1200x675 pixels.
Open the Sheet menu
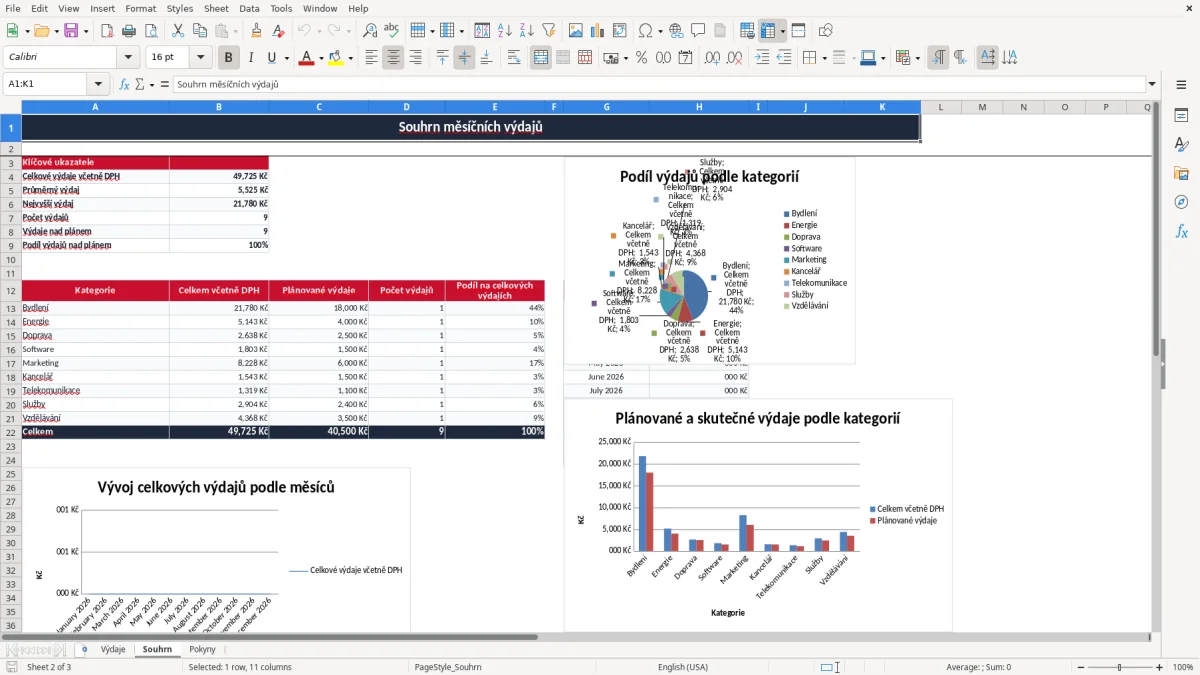click(216, 8)
